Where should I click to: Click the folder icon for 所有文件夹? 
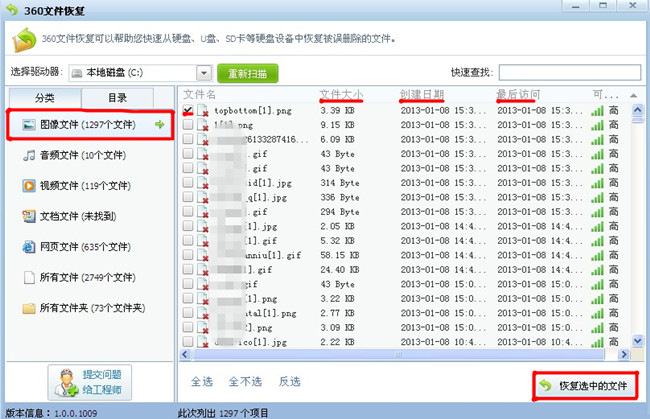pyautogui.click(x=29, y=308)
